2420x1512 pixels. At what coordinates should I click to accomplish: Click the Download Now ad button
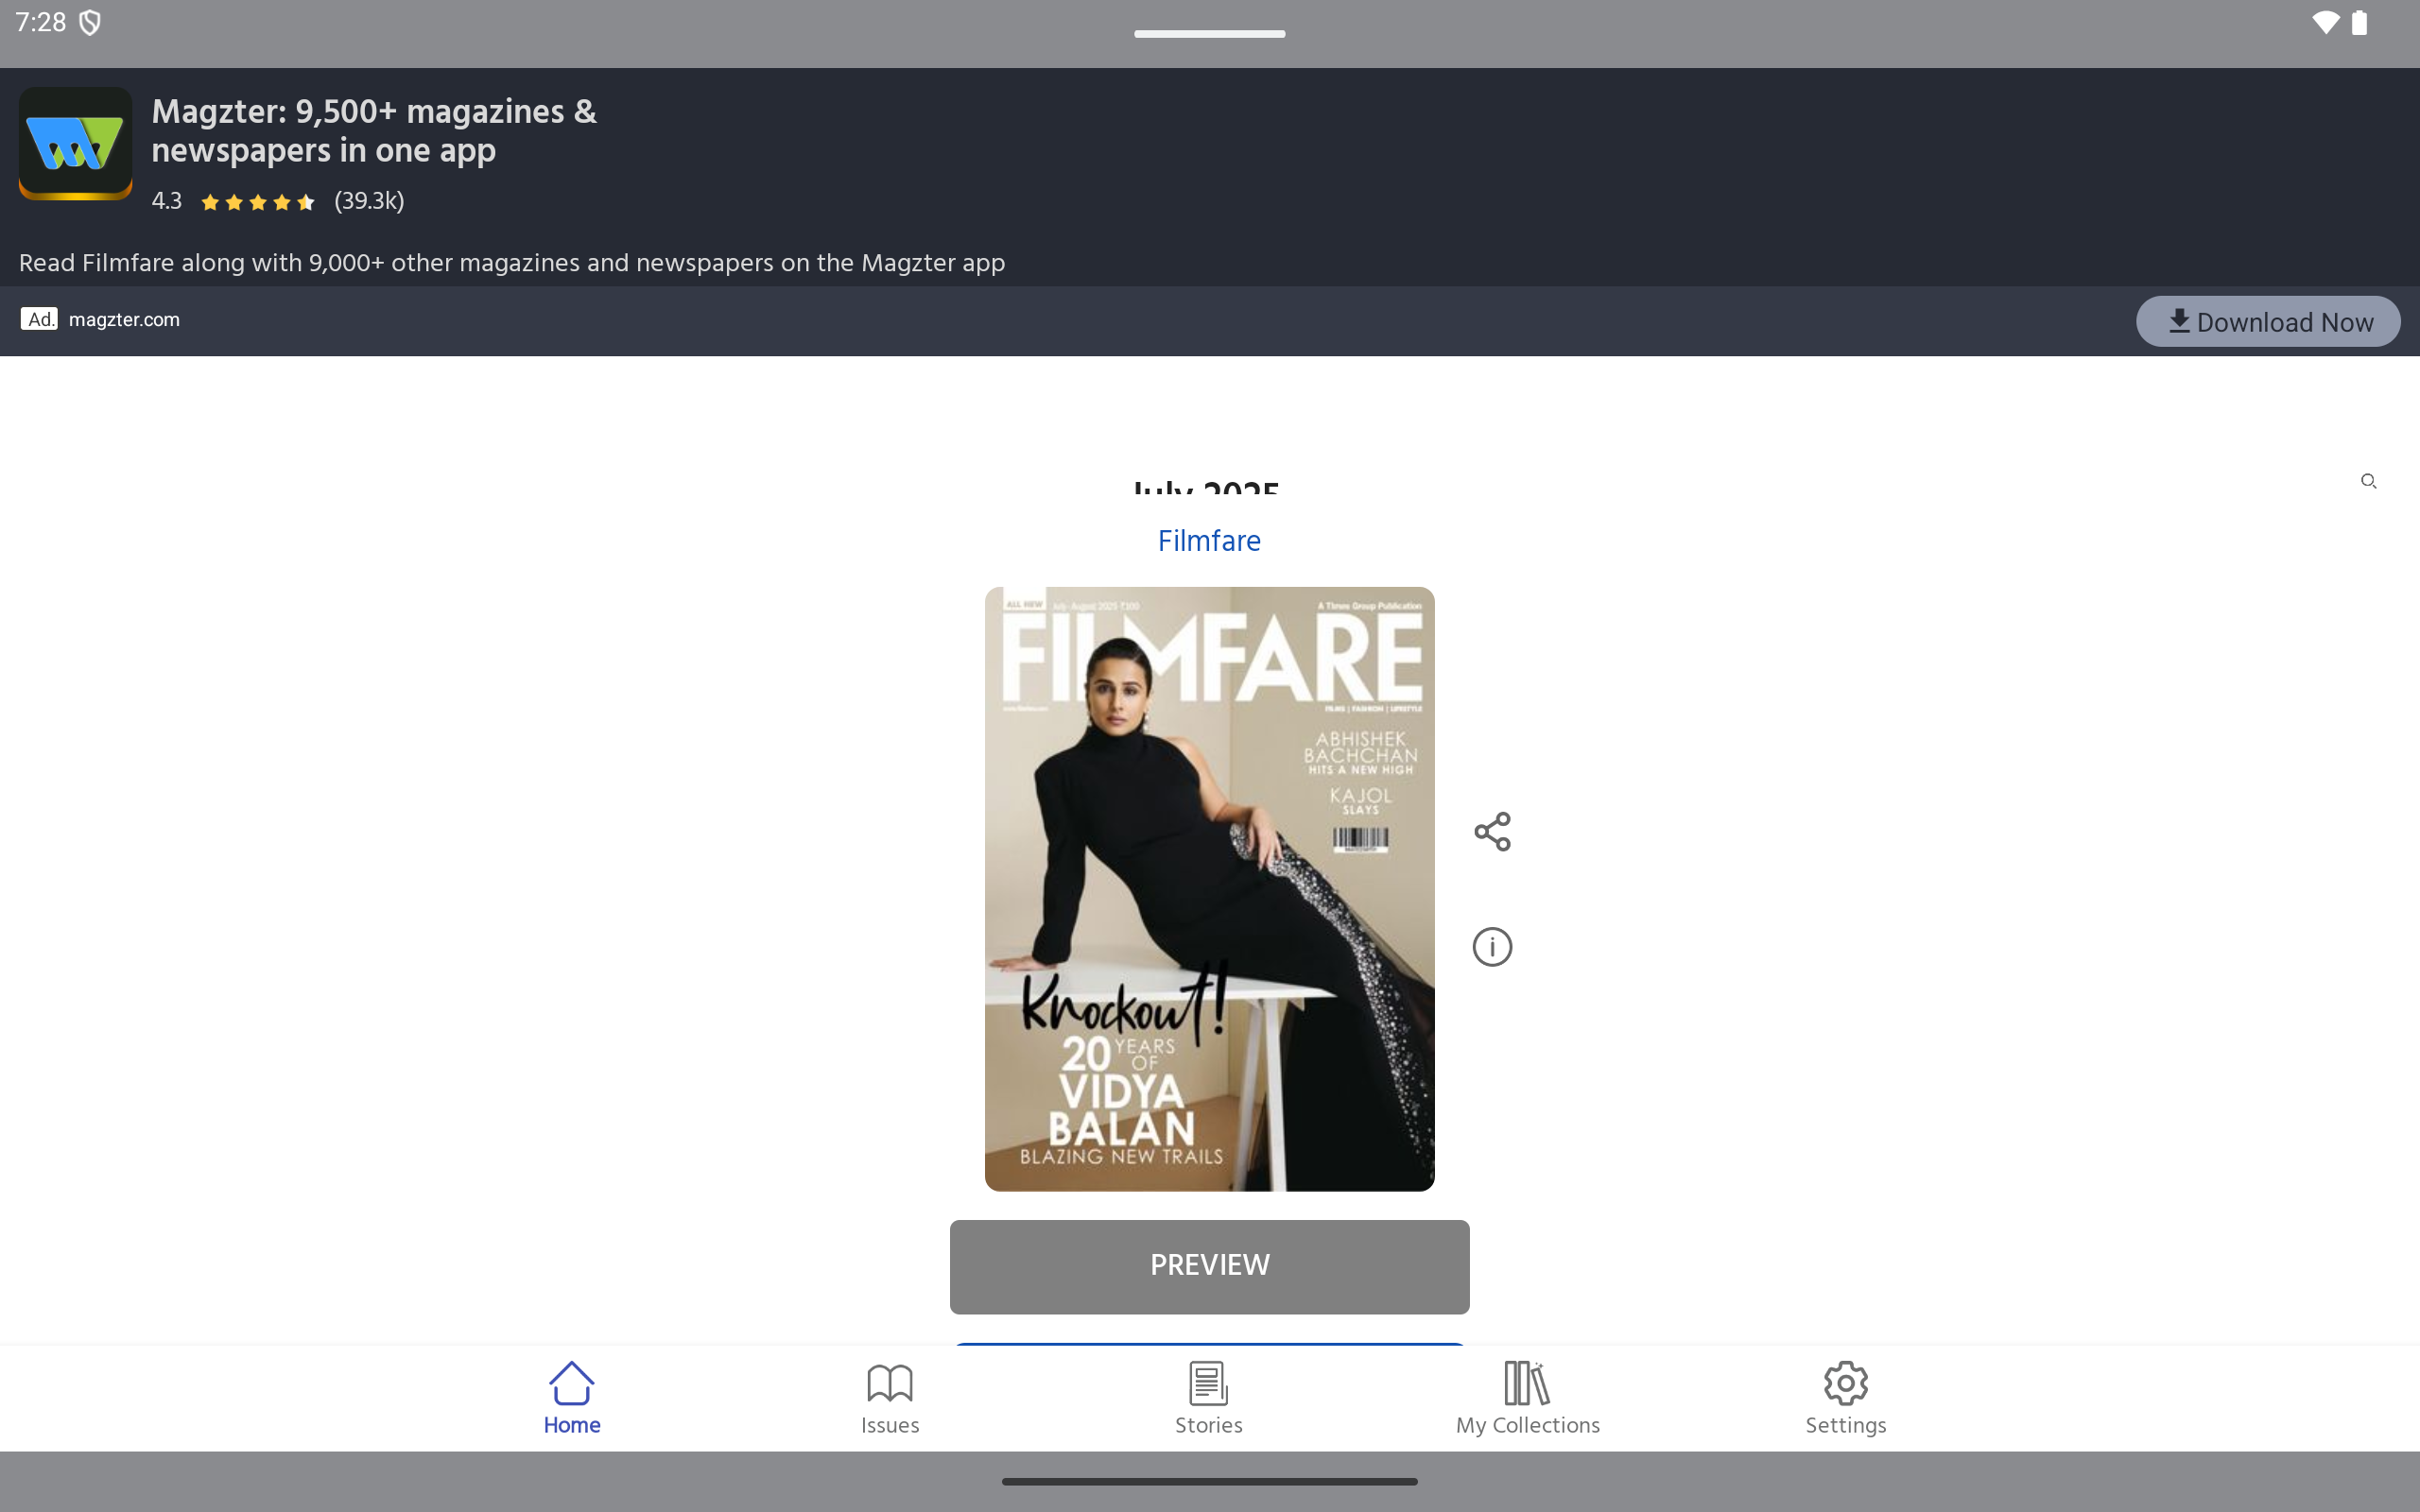2267,322
